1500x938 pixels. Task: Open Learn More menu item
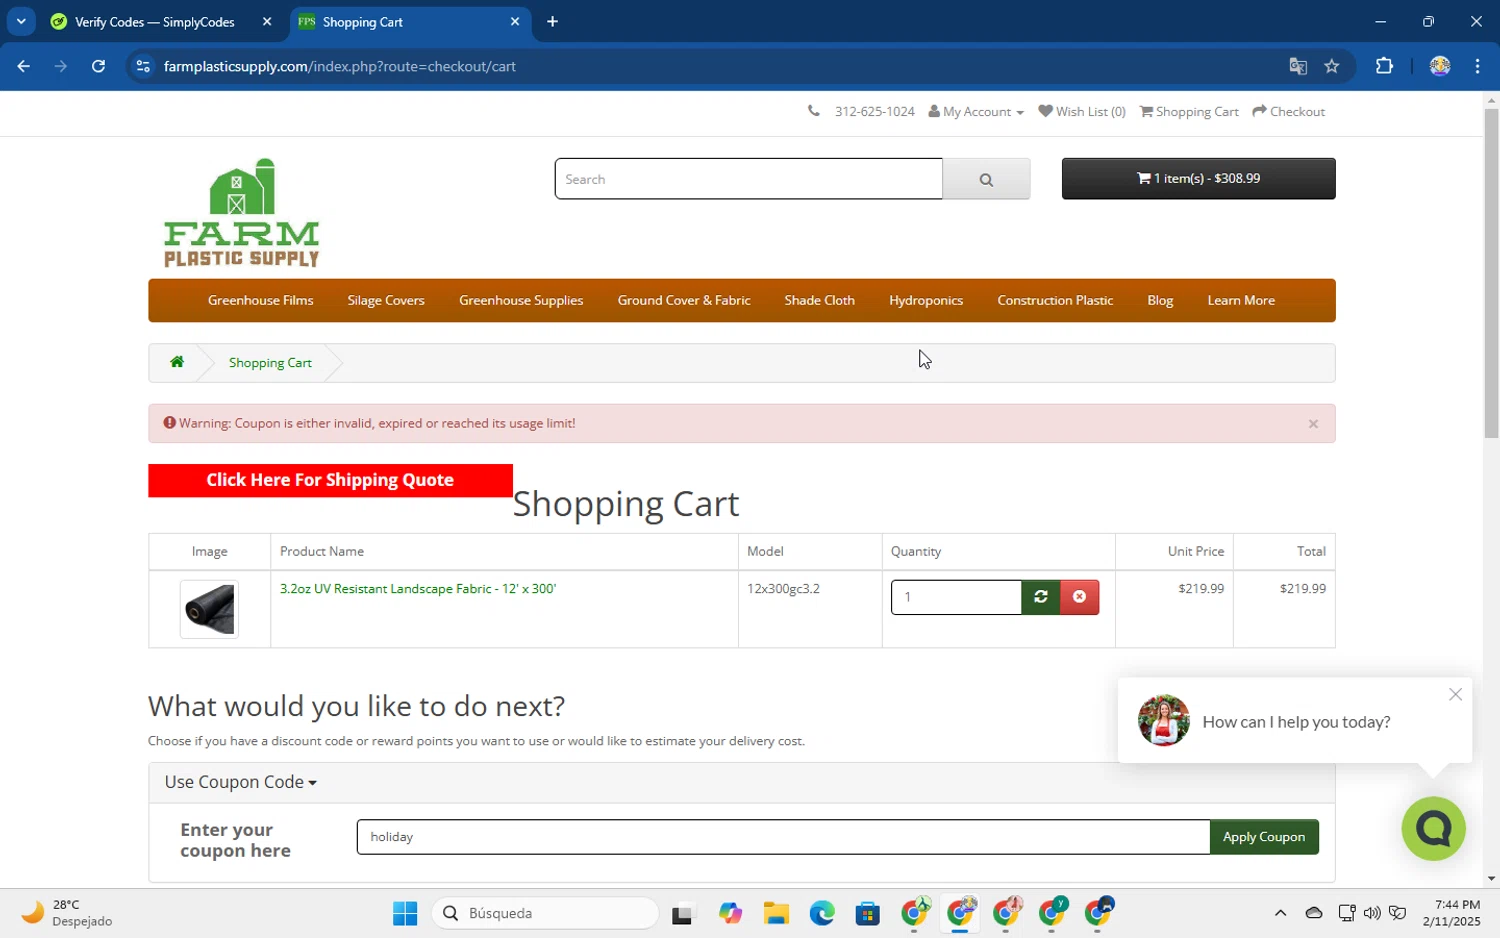(1241, 300)
